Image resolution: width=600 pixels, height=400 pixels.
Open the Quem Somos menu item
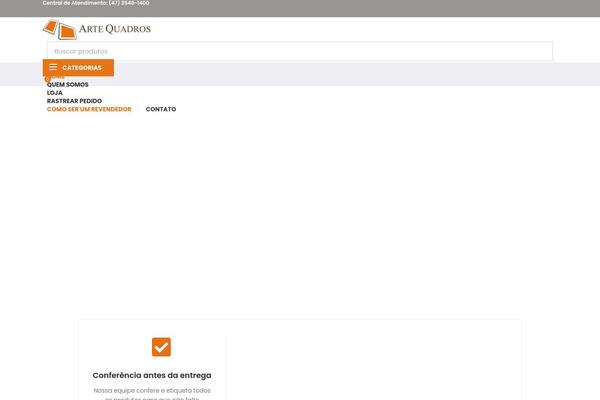click(x=67, y=85)
